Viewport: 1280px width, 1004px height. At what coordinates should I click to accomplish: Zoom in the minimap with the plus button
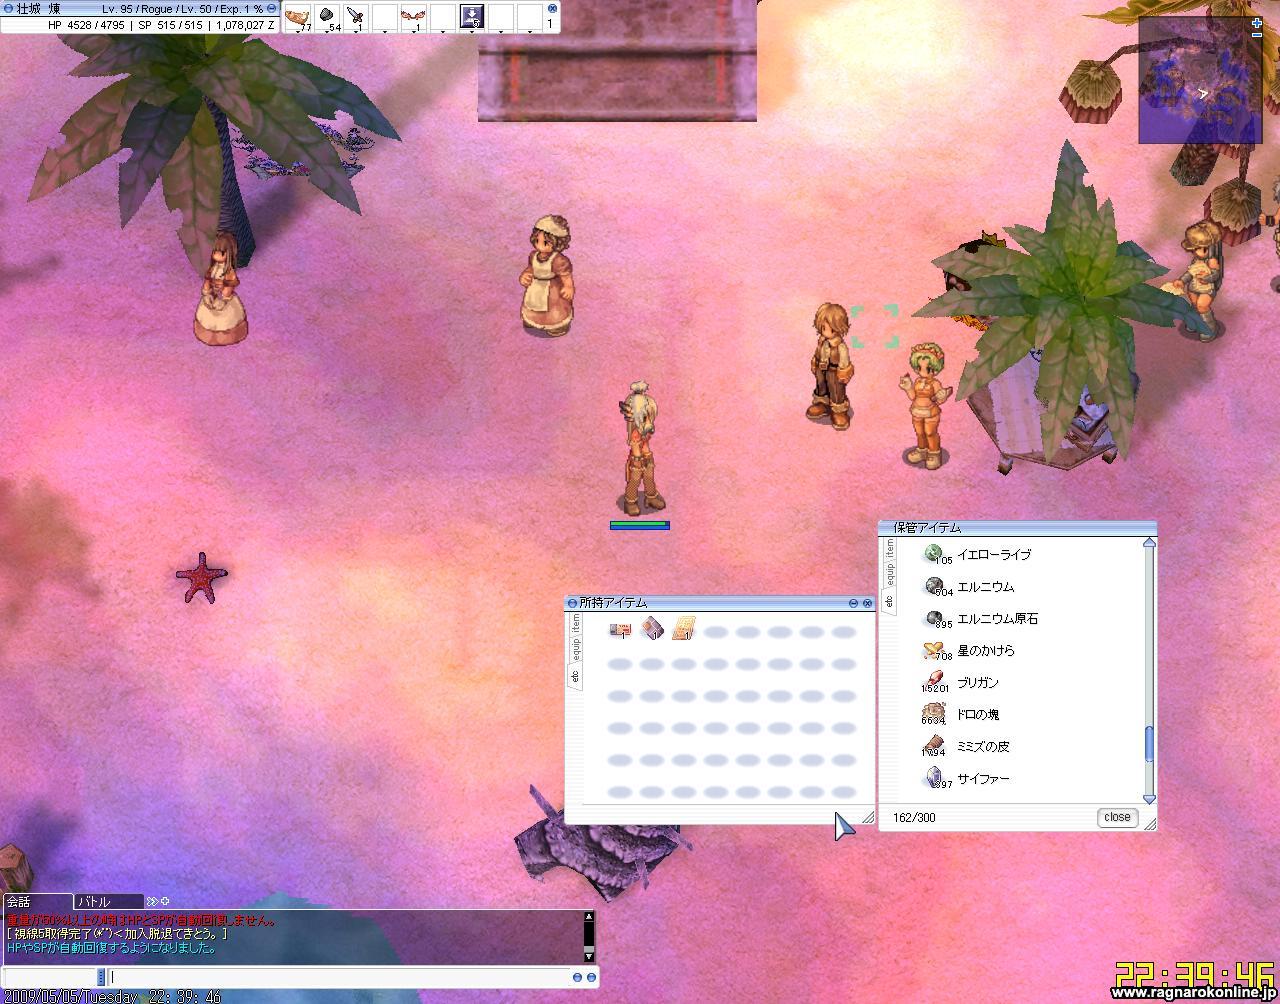click(x=1257, y=22)
